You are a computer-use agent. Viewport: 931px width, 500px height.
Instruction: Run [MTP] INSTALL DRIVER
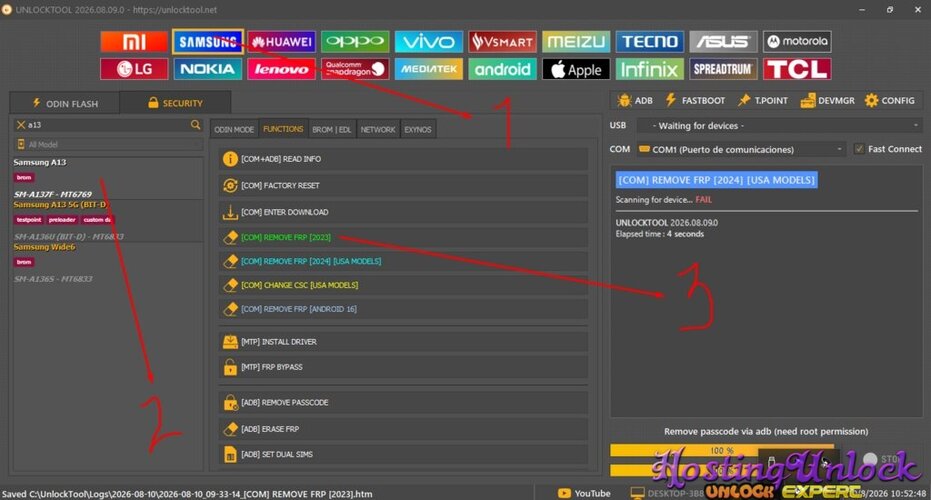tap(403, 341)
